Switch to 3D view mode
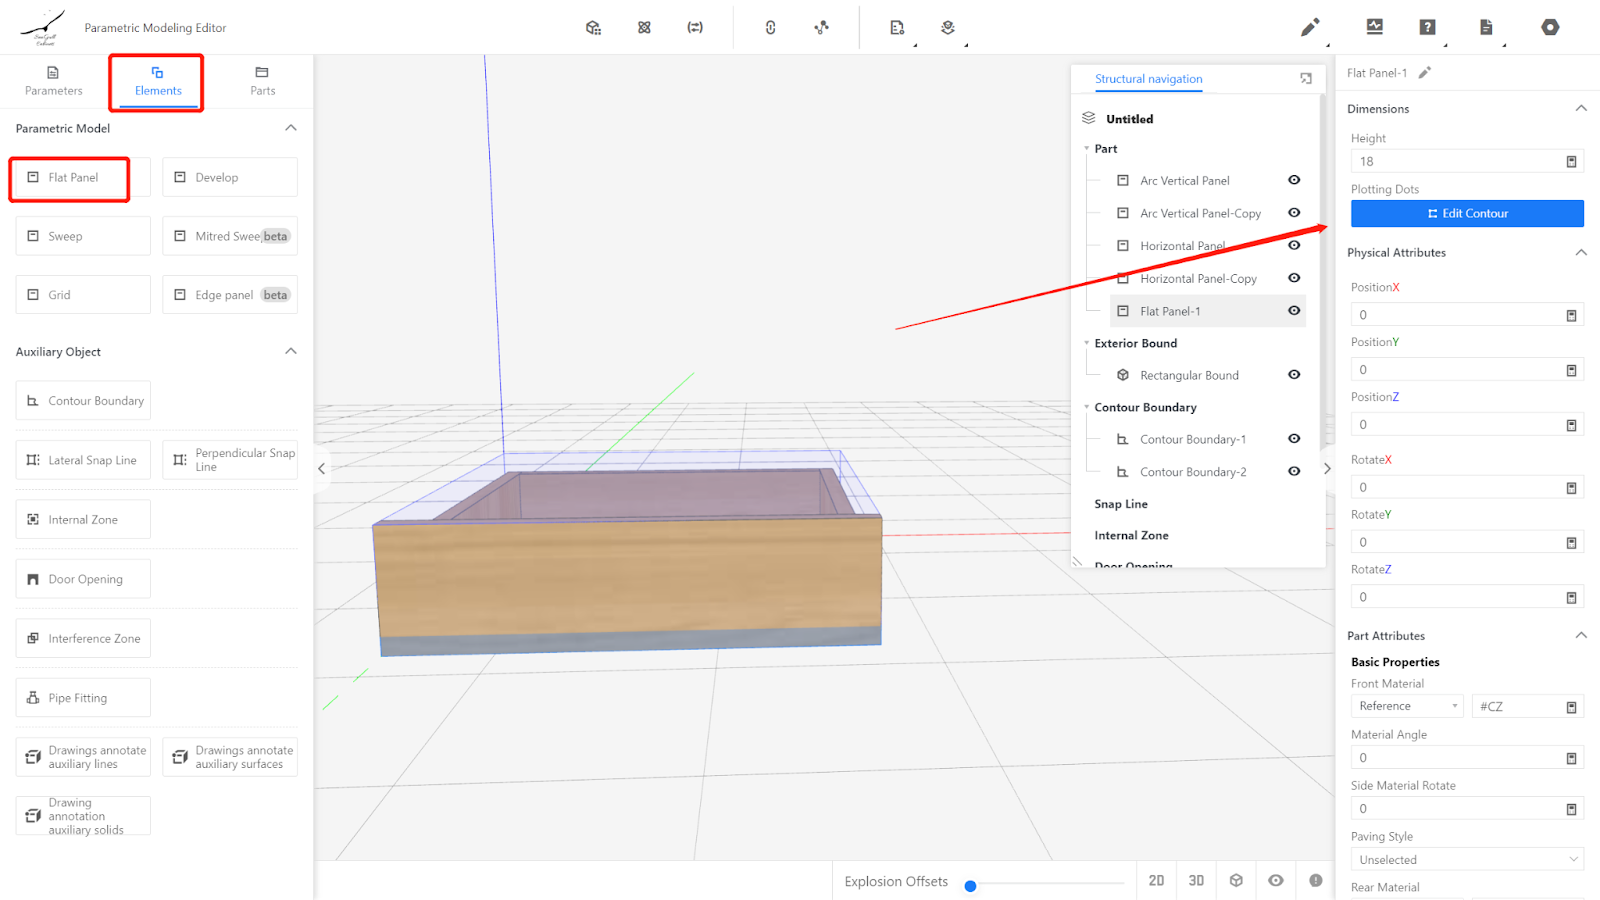Viewport: 1600px width, 900px height. coord(1196,881)
